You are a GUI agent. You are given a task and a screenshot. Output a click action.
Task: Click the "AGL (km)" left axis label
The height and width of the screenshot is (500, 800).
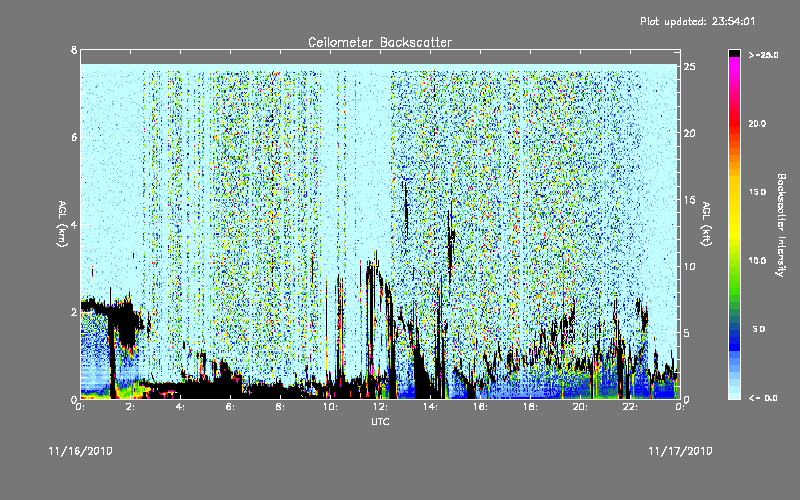62,224
